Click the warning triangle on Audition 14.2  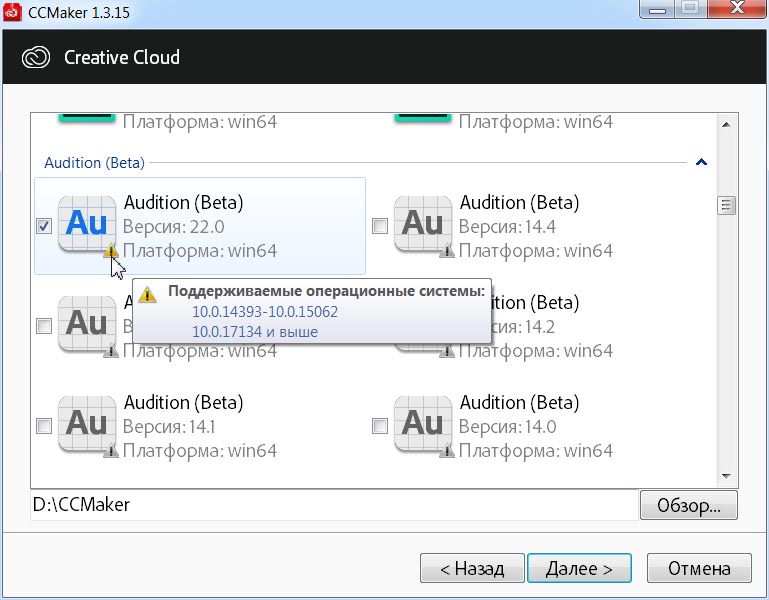point(447,351)
